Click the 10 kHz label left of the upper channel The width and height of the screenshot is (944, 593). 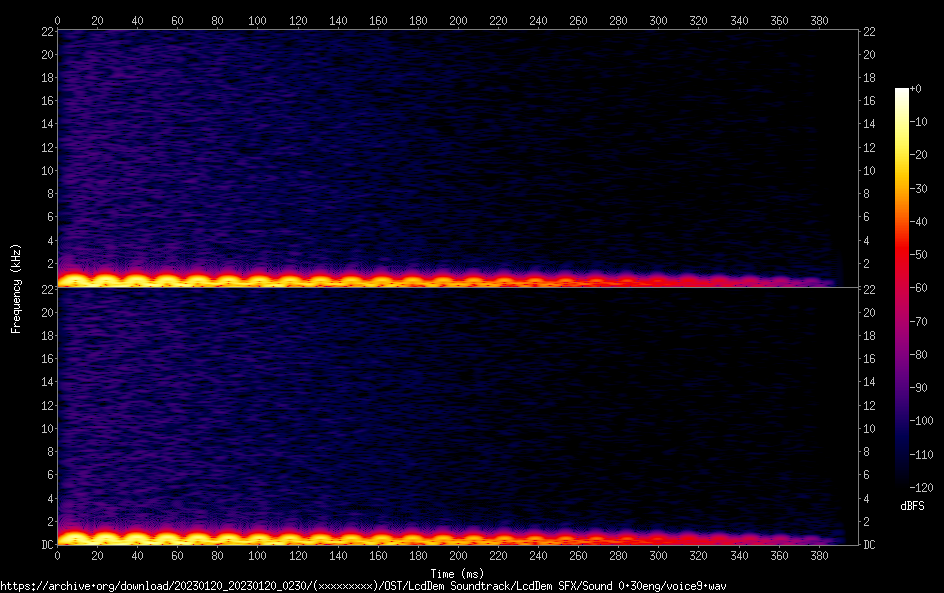coord(46,170)
